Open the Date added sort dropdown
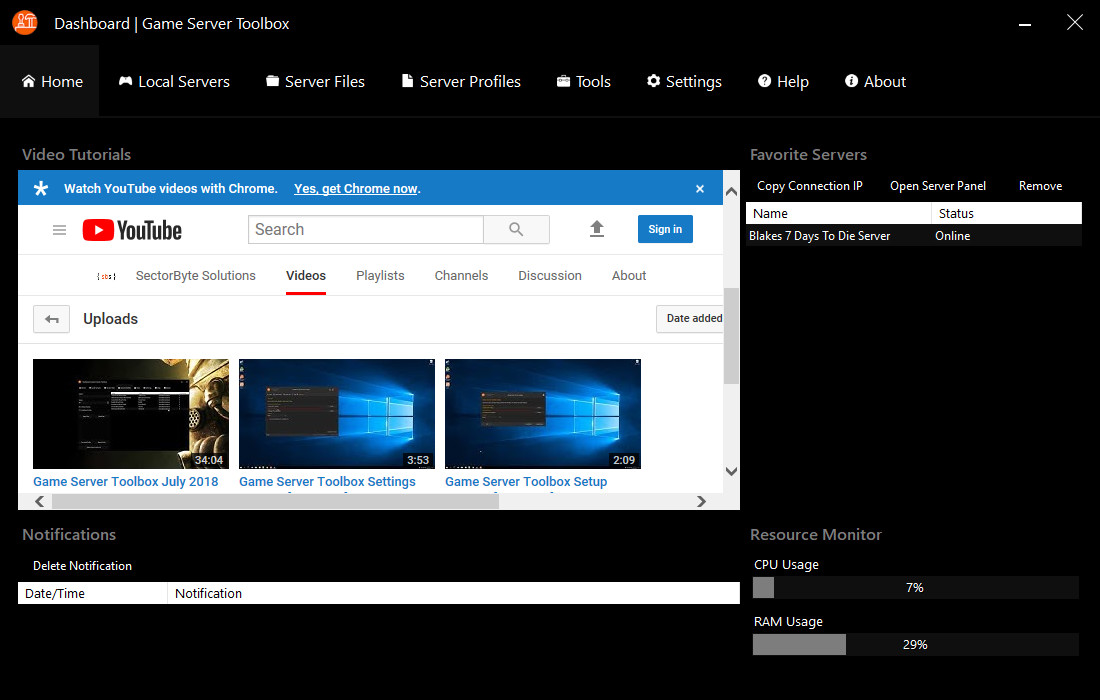Screen dimensions: 1100x700 692,318
